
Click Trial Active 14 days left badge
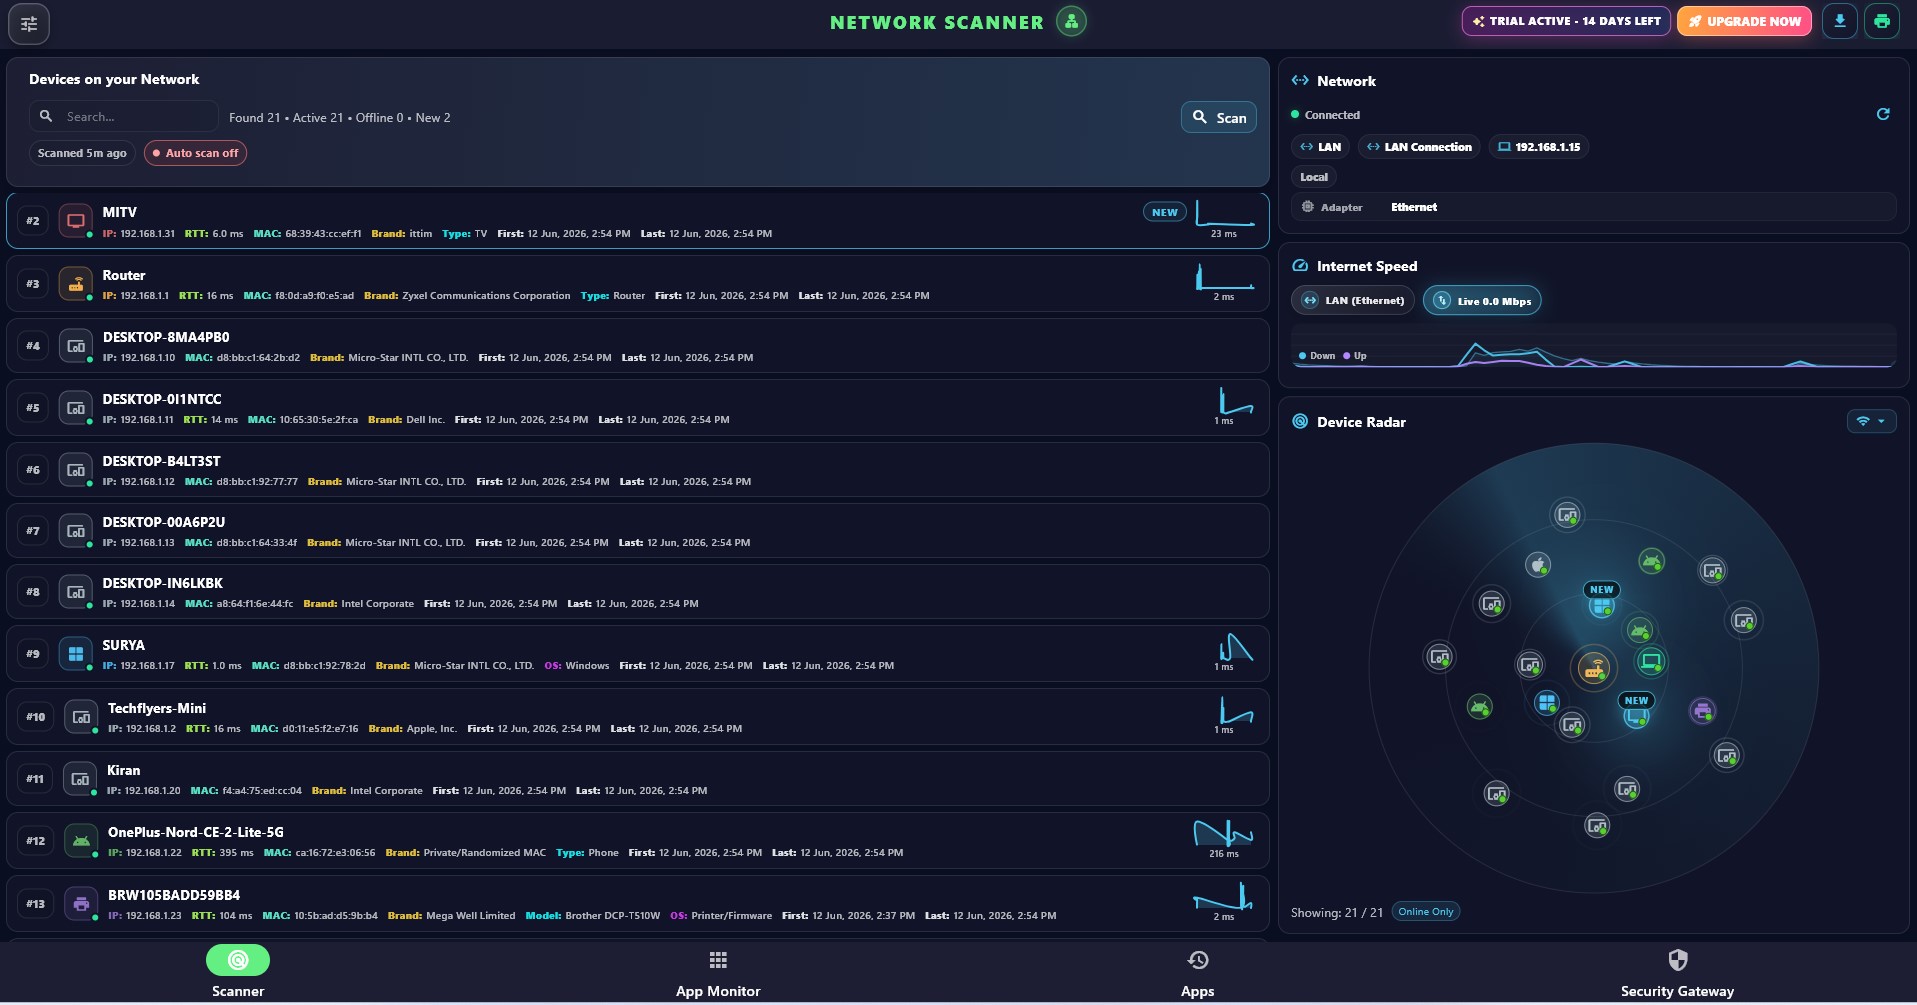pos(1566,21)
